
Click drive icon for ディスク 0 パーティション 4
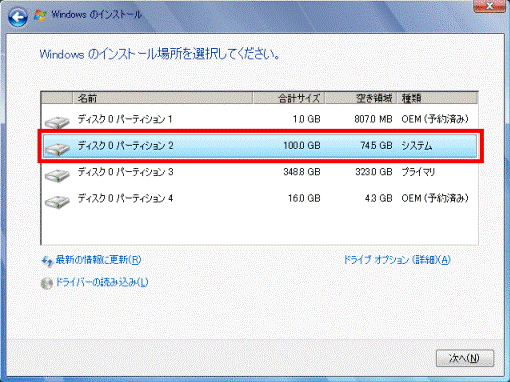pos(57,201)
